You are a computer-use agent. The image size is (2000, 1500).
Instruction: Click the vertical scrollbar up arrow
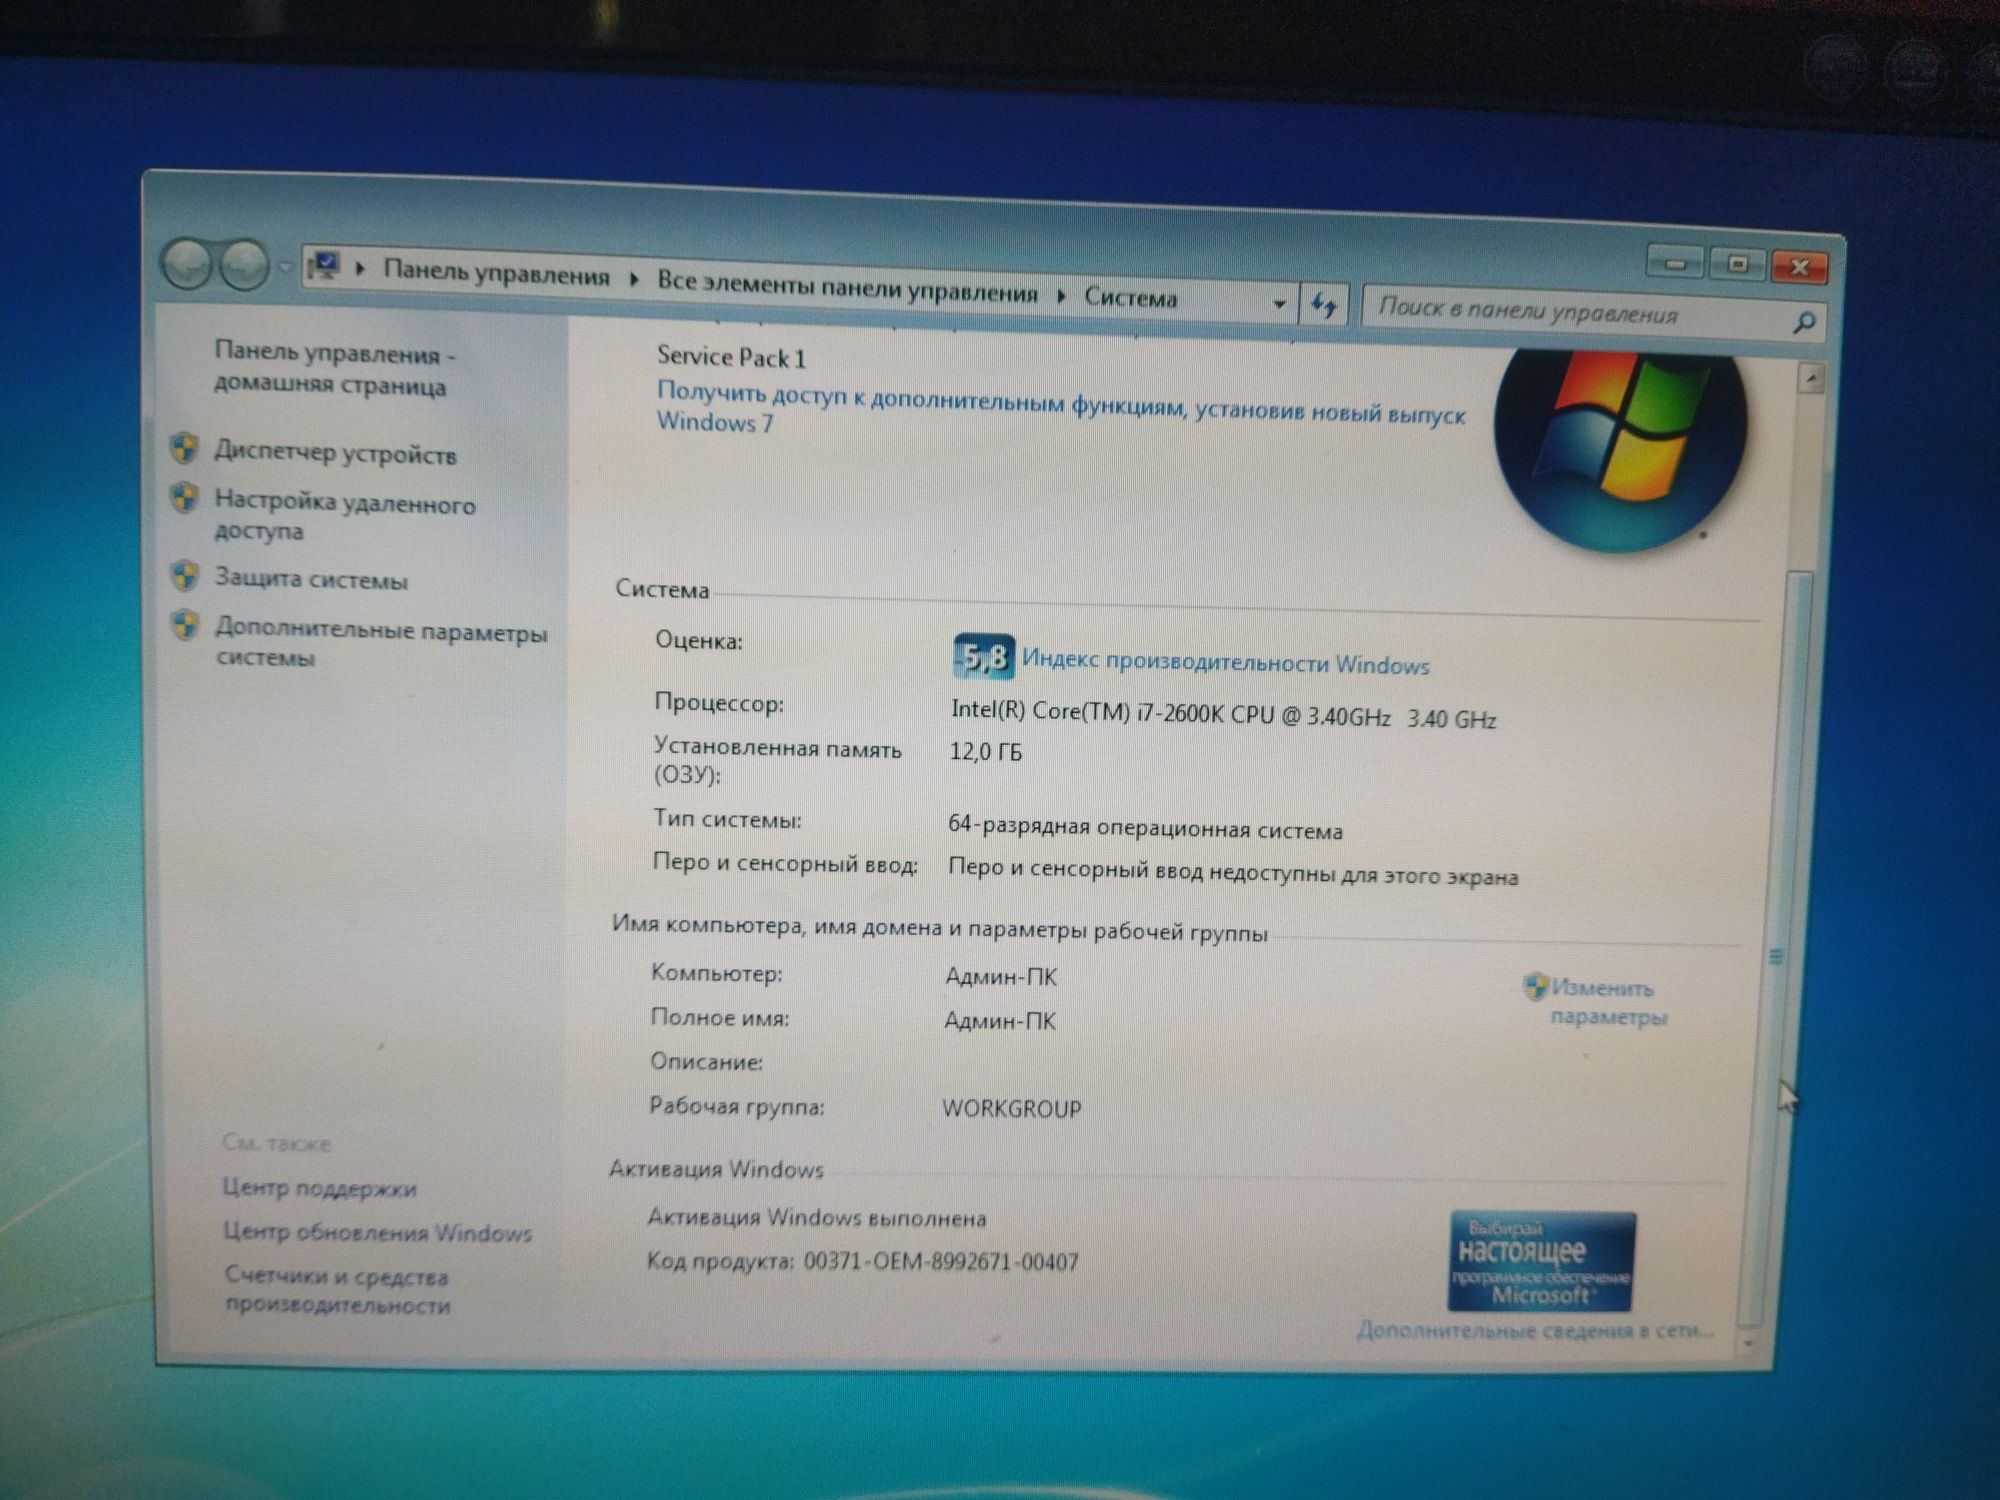tap(1811, 380)
